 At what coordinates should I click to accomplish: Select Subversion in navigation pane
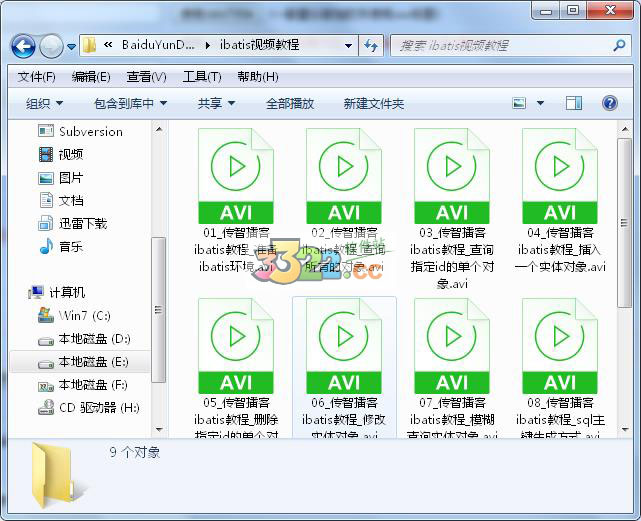[x=81, y=131]
